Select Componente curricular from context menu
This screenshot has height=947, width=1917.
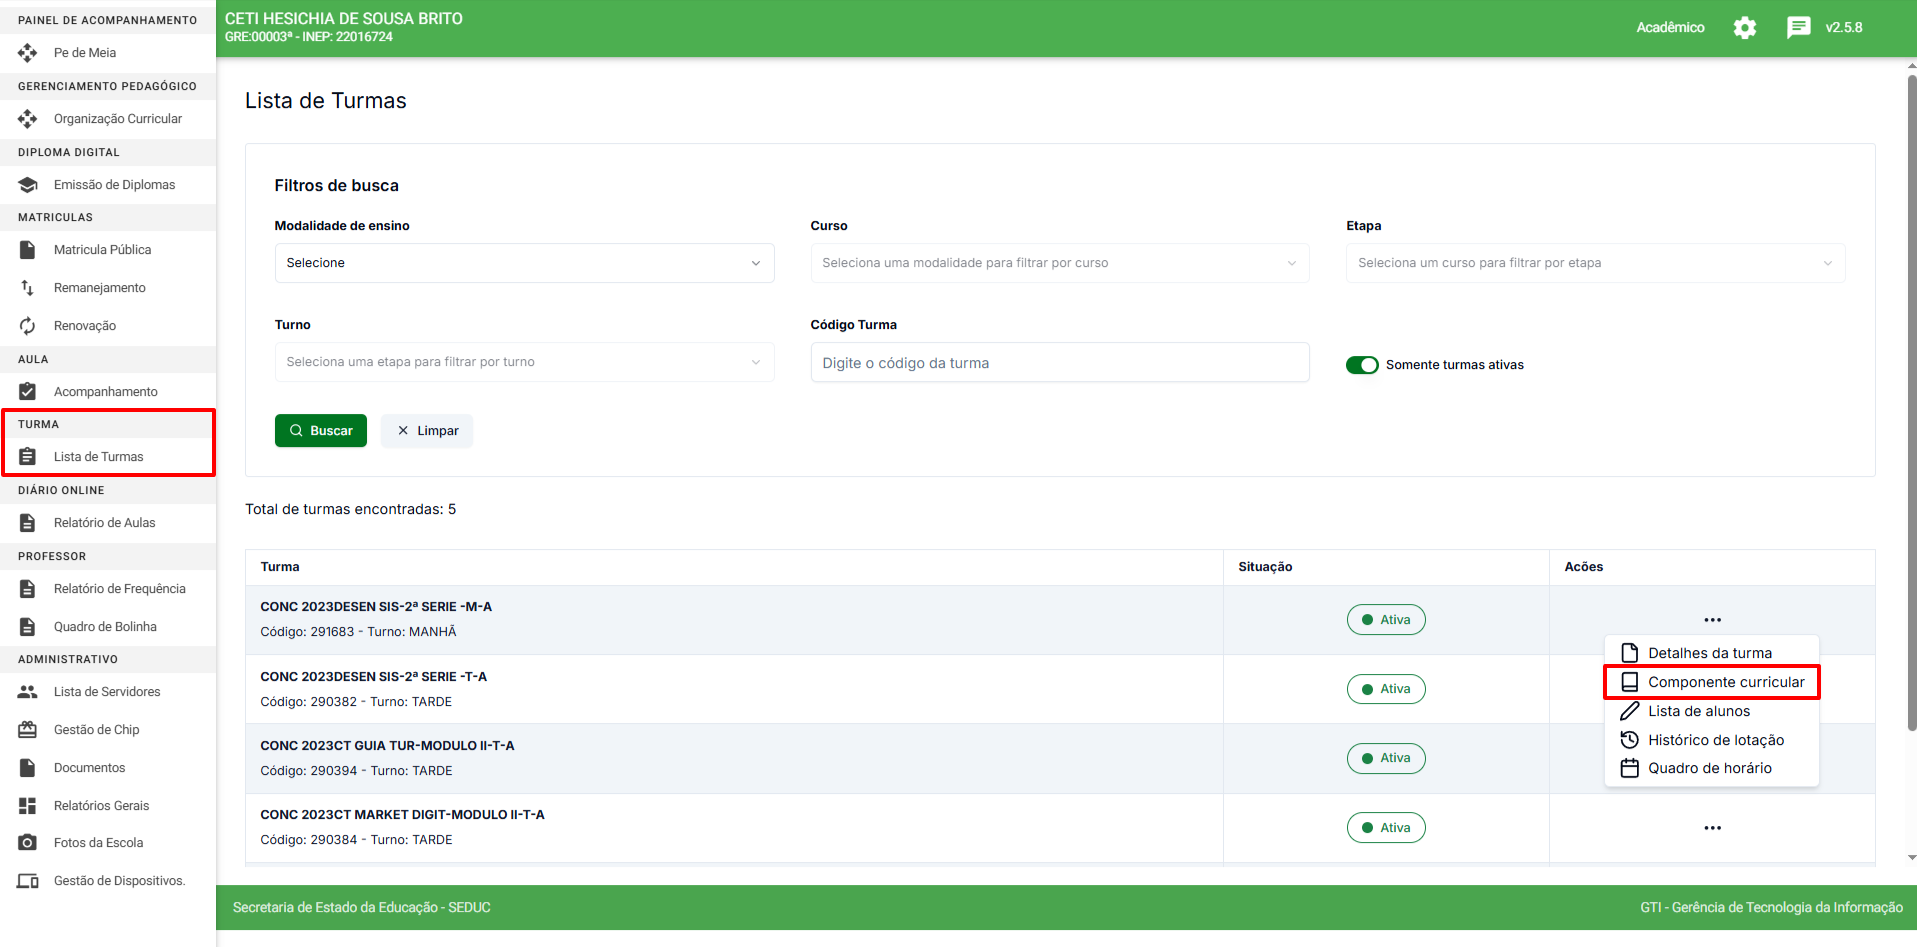1725,682
